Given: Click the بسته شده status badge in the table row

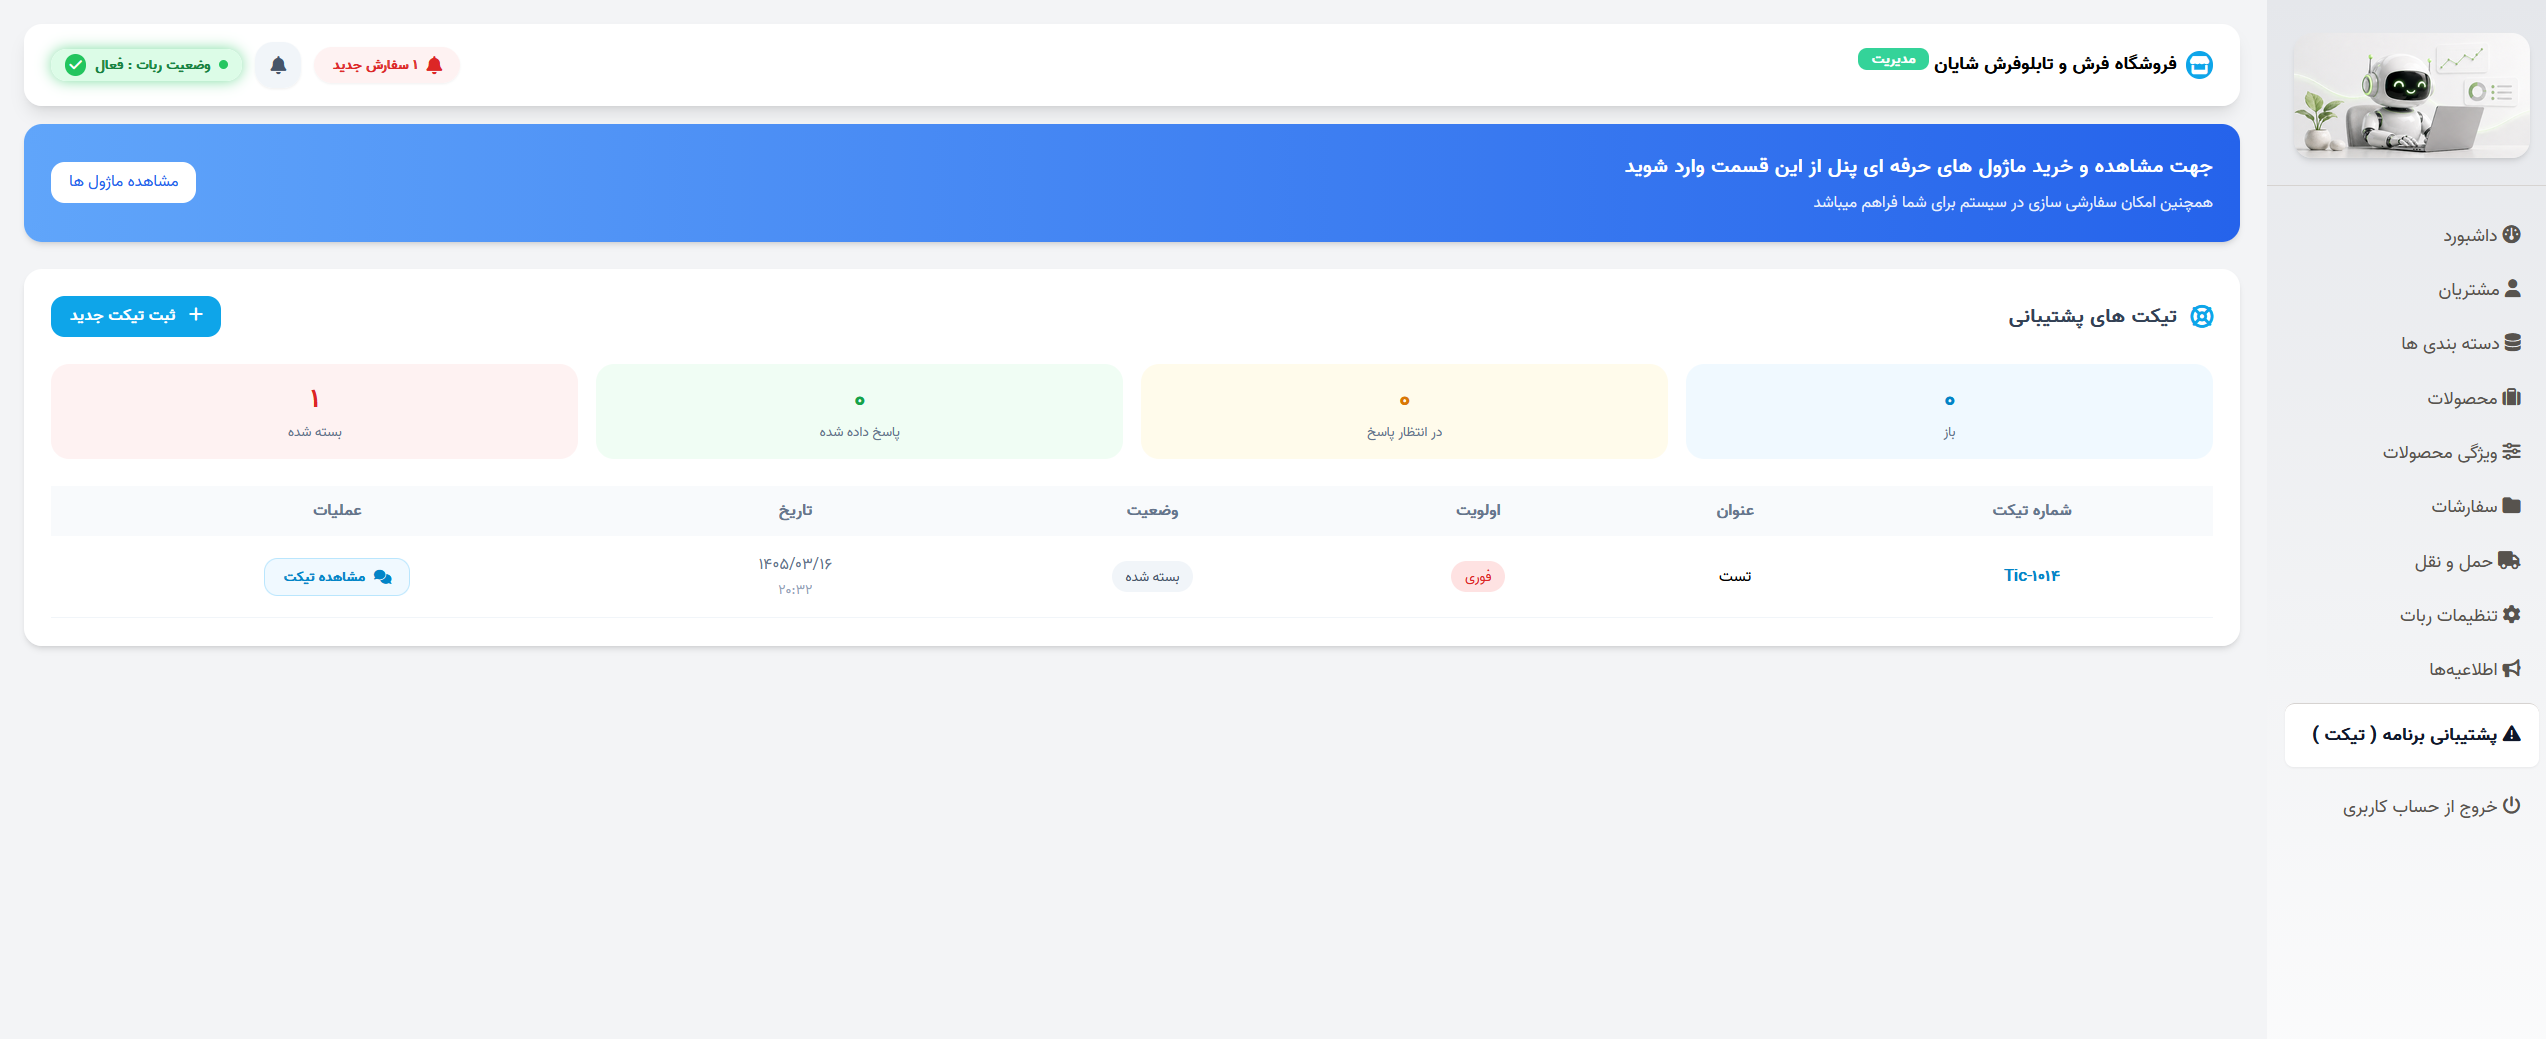Looking at the screenshot, I should (x=1152, y=577).
